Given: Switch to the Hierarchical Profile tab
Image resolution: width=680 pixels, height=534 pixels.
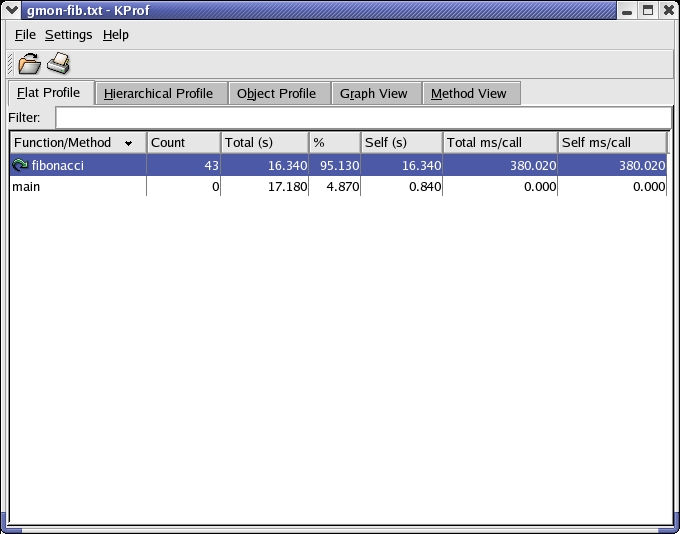Looking at the screenshot, I should [158, 94].
